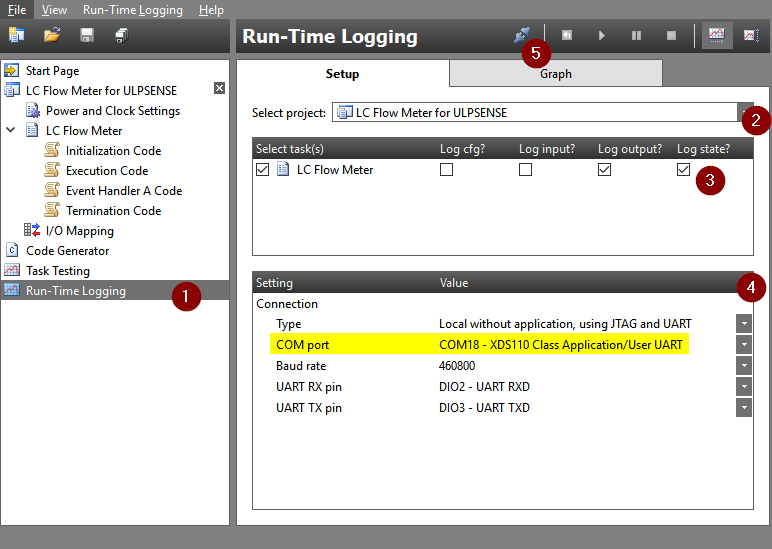
Task: Toggle the LC Flow Meter task selection checkbox
Action: (x=262, y=170)
